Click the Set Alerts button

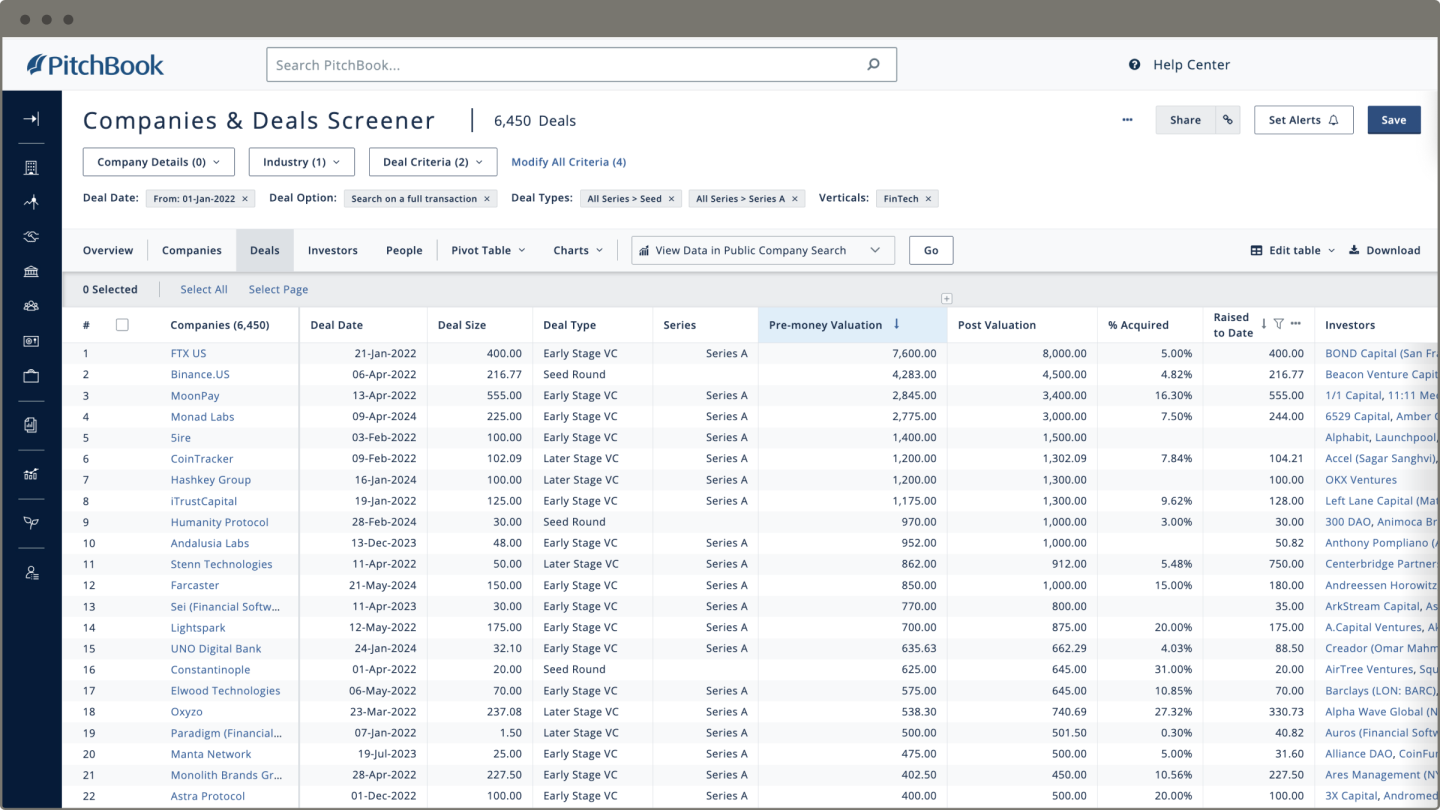1304,120
